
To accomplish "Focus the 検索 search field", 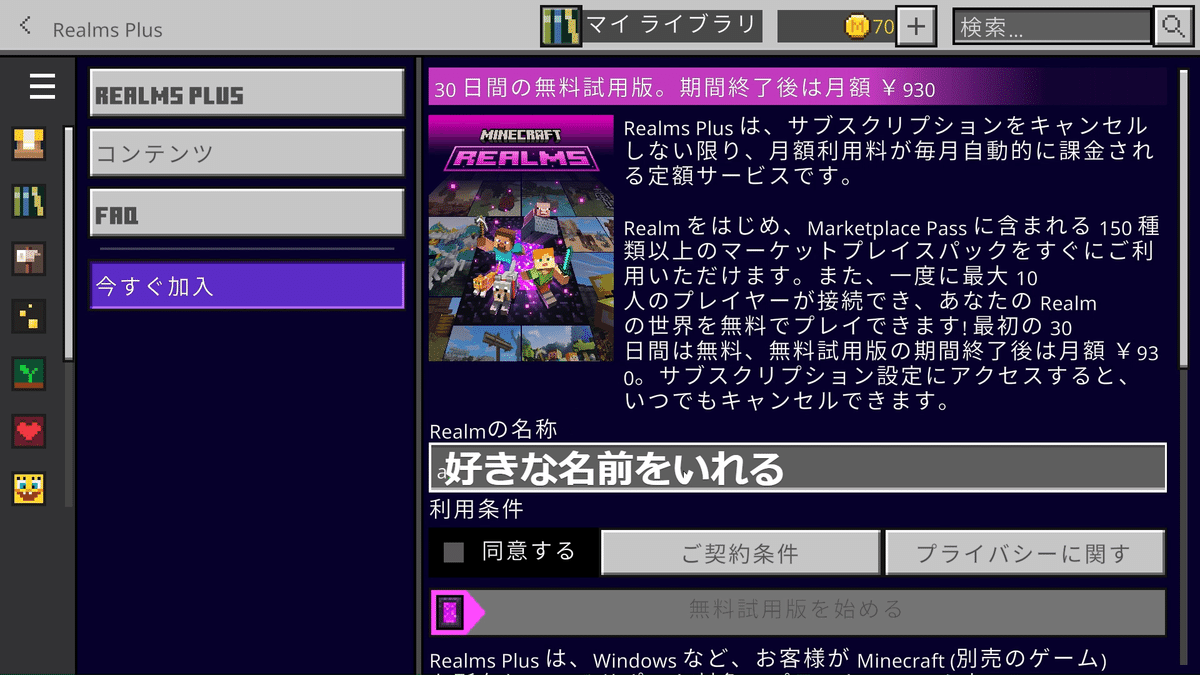I will 1052,27.
